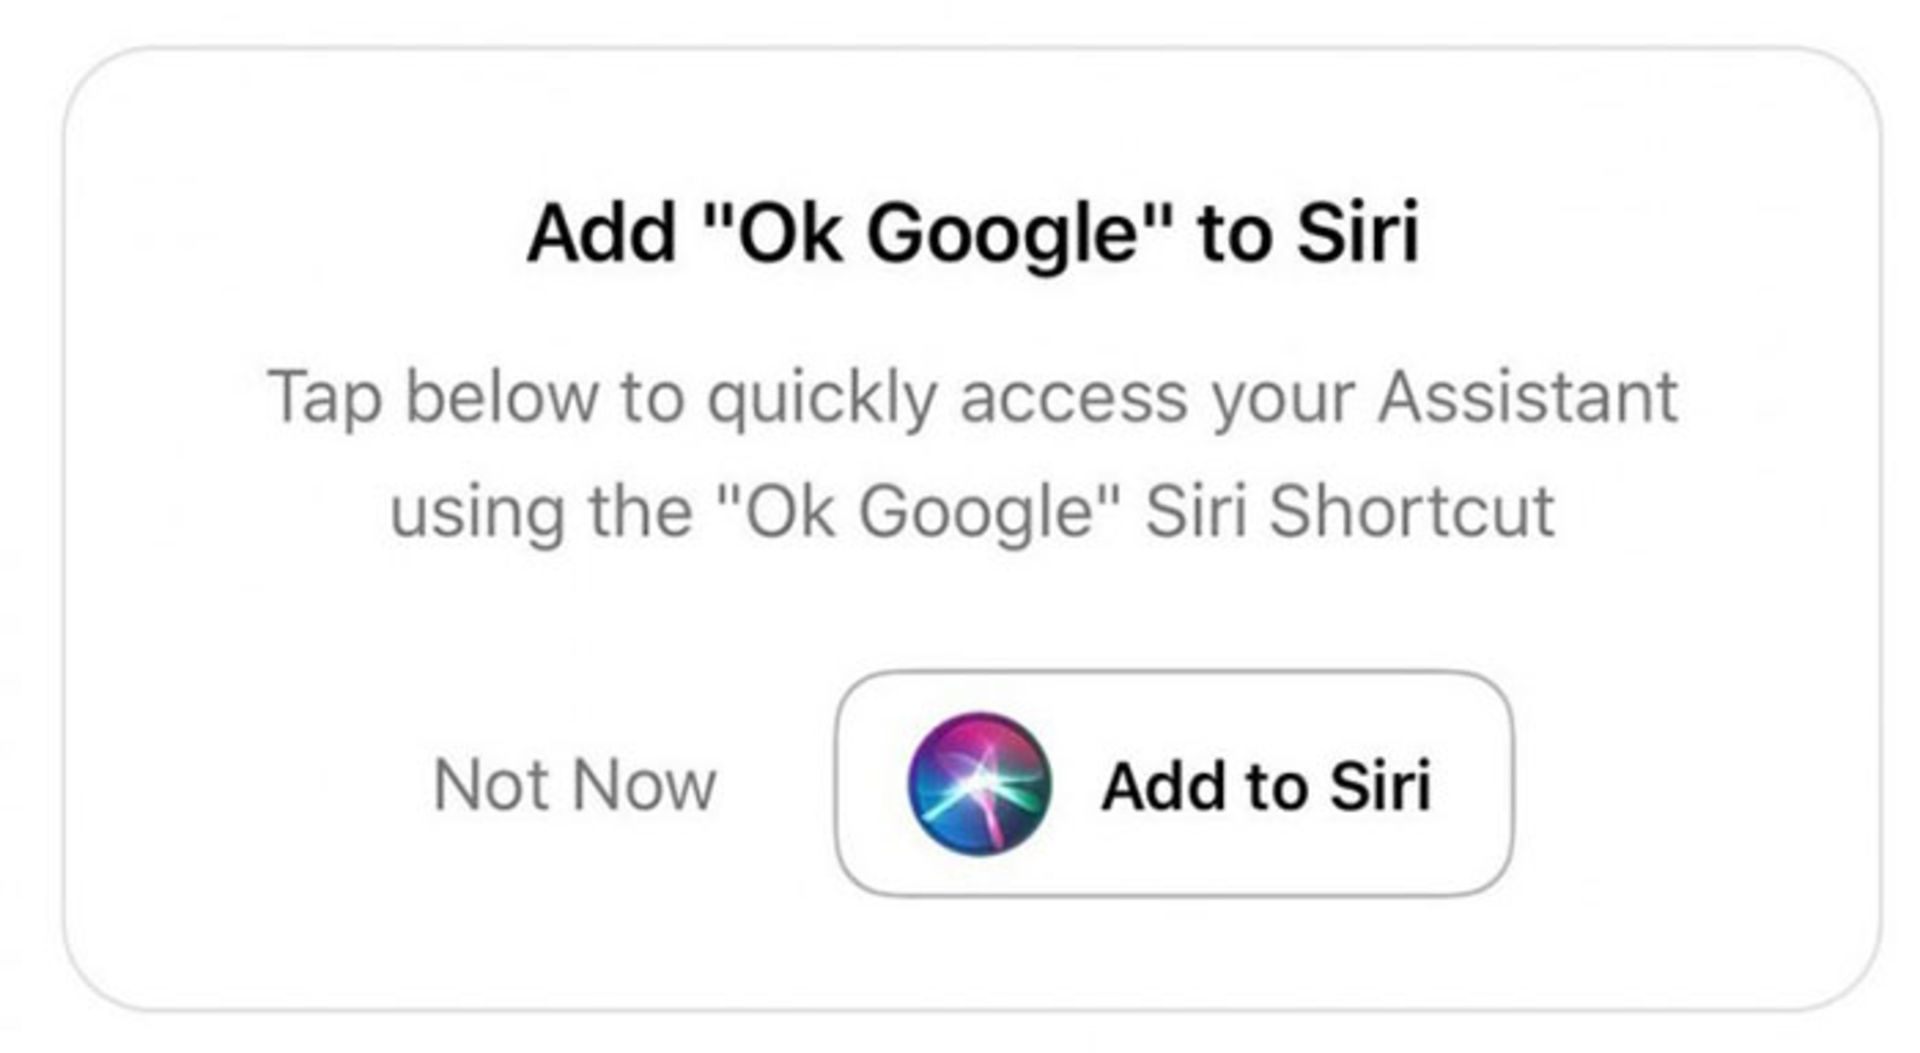Tap the description text about the Siri Shortcut
Screen dimensions: 1920x1053
coord(960,450)
